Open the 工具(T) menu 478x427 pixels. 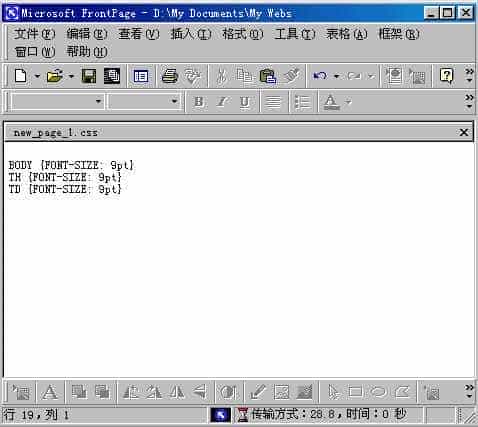(x=295, y=34)
